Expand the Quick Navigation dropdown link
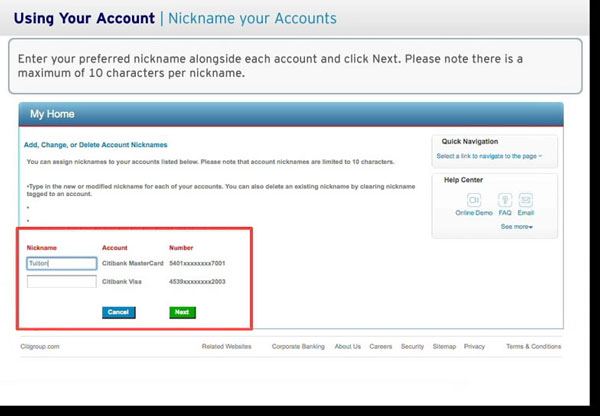 pos(489,156)
